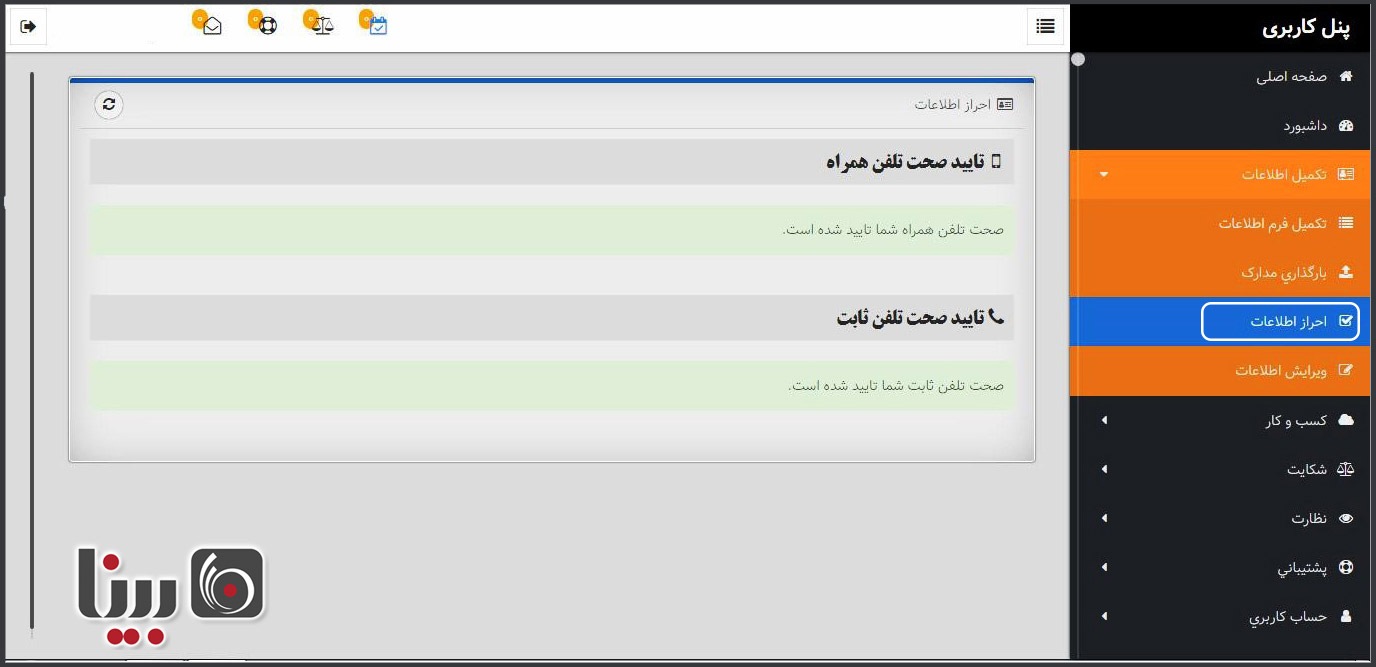
Task: Click the refresh icon on احراز اطلاعات panel
Action: click(x=109, y=104)
